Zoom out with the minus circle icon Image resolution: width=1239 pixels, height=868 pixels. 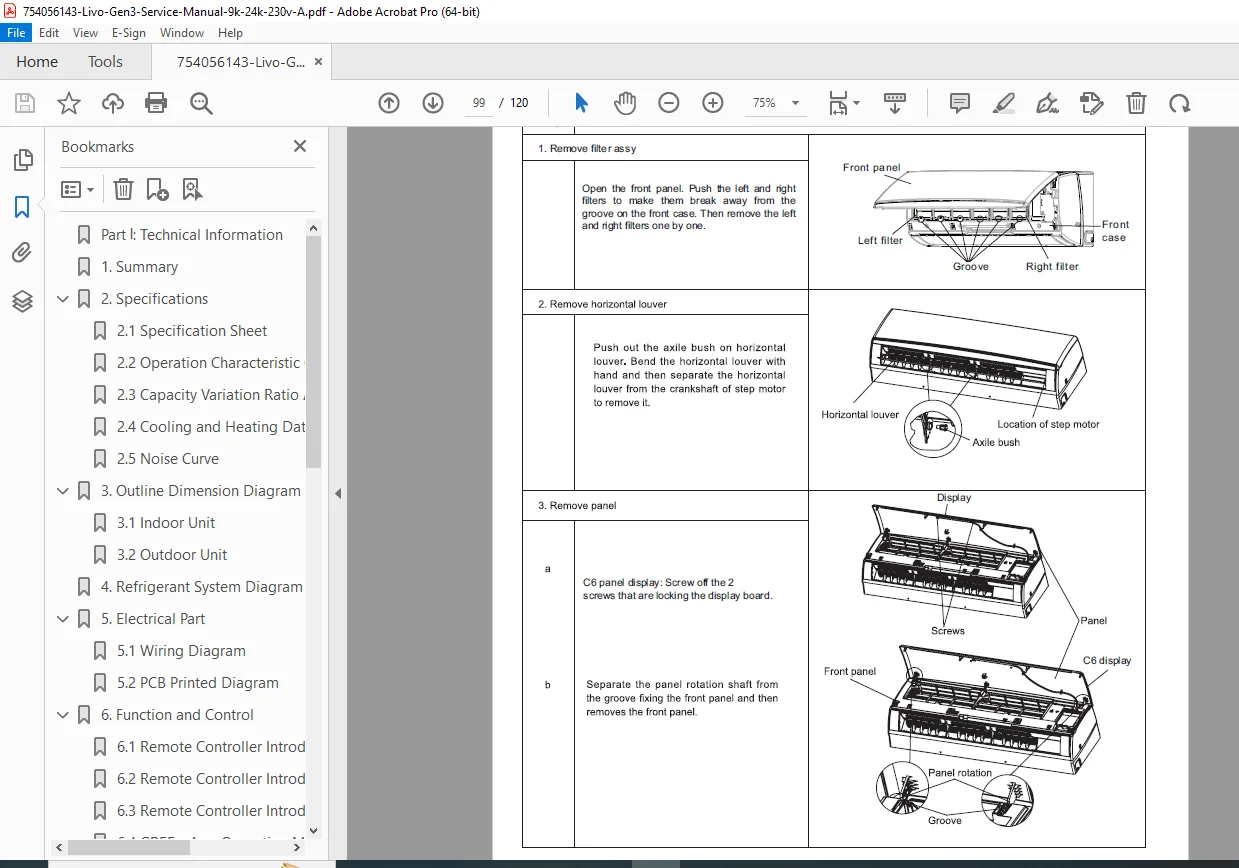point(669,103)
